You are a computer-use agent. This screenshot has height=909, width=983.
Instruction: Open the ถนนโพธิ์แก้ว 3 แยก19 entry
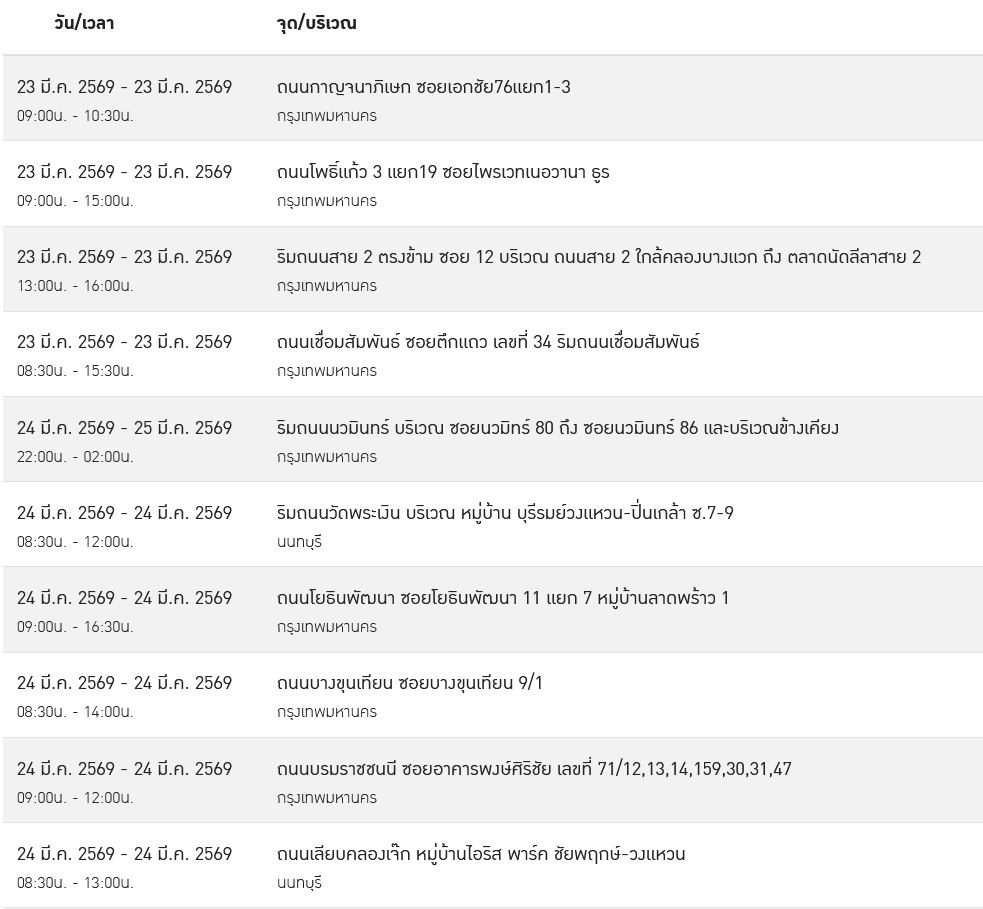point(443,172)
